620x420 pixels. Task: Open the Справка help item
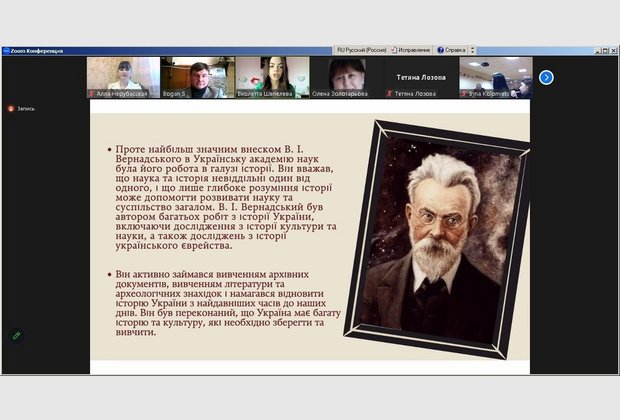pos(454,49)
